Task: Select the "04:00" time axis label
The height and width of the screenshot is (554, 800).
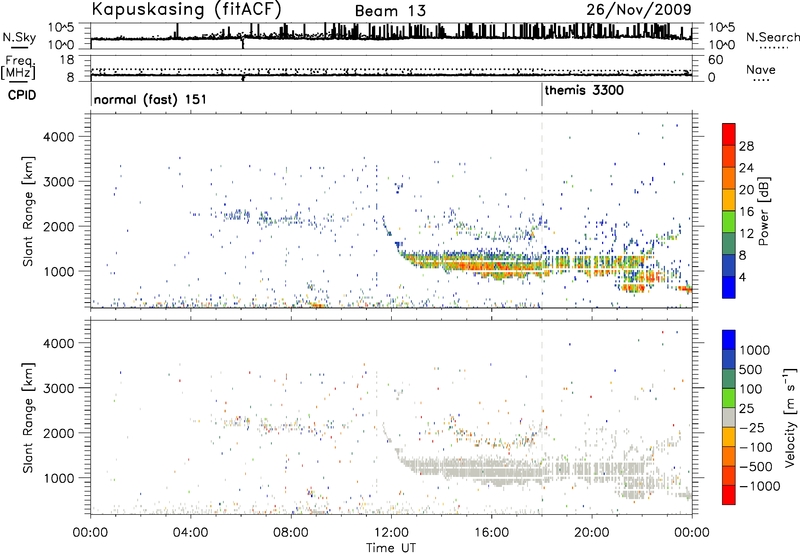Action: point(190,533)
